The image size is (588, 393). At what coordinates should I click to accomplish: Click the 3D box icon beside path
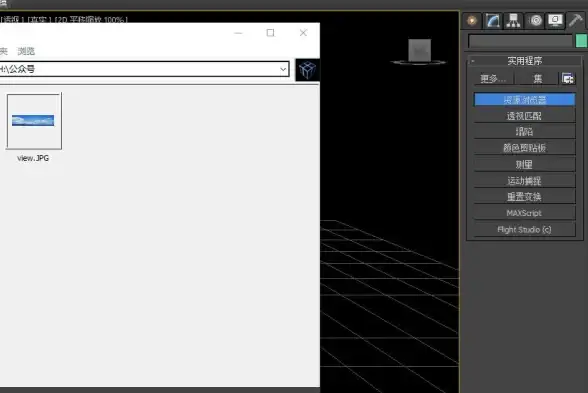[308, 70]
